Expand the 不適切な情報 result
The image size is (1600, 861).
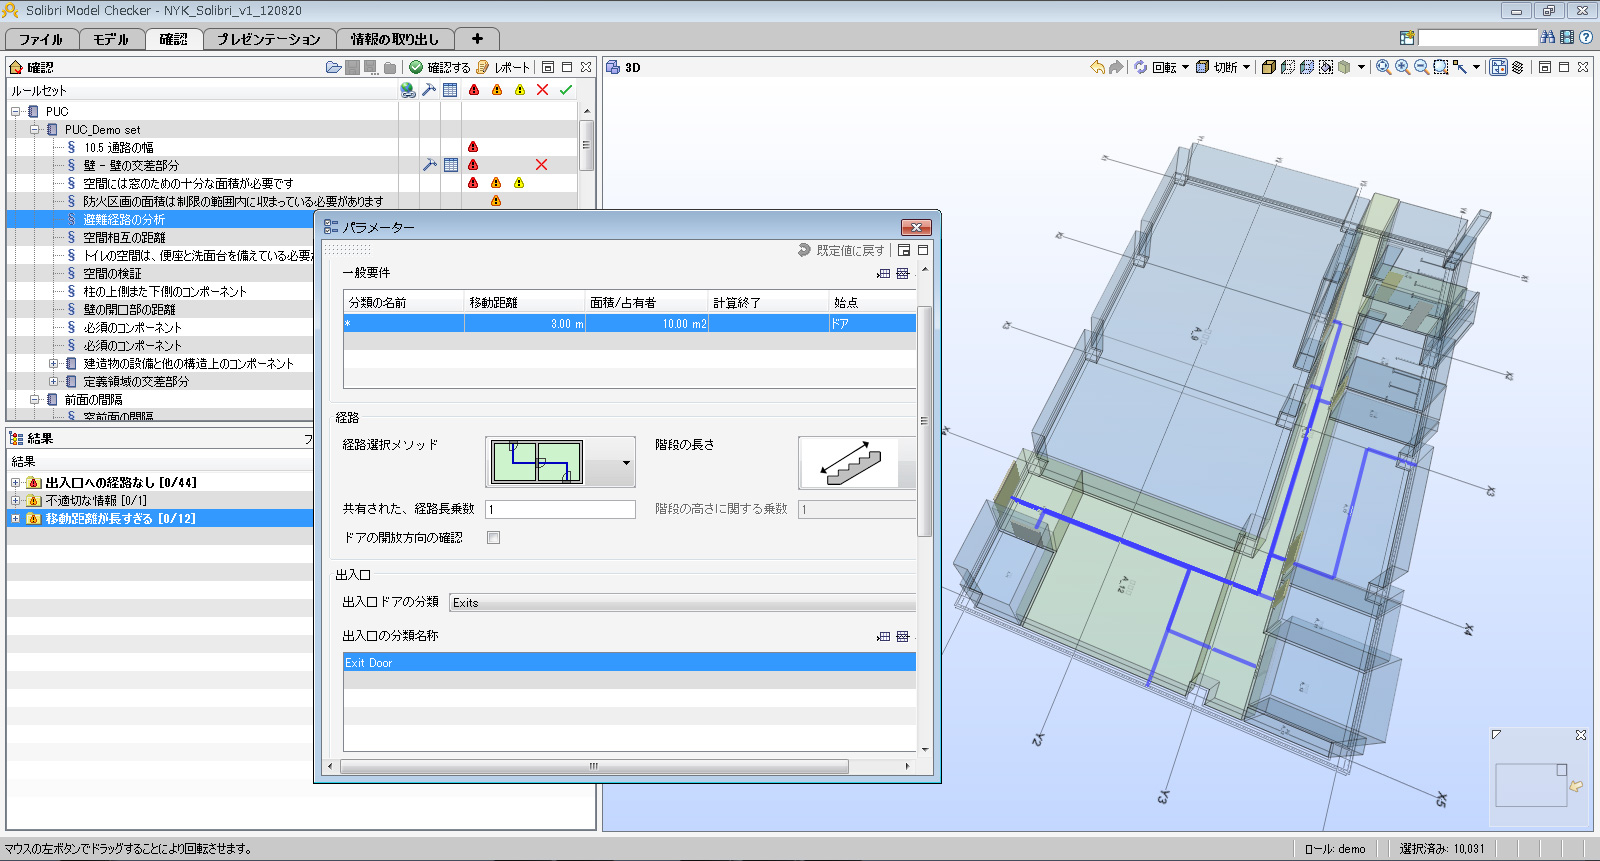(15, 500)
